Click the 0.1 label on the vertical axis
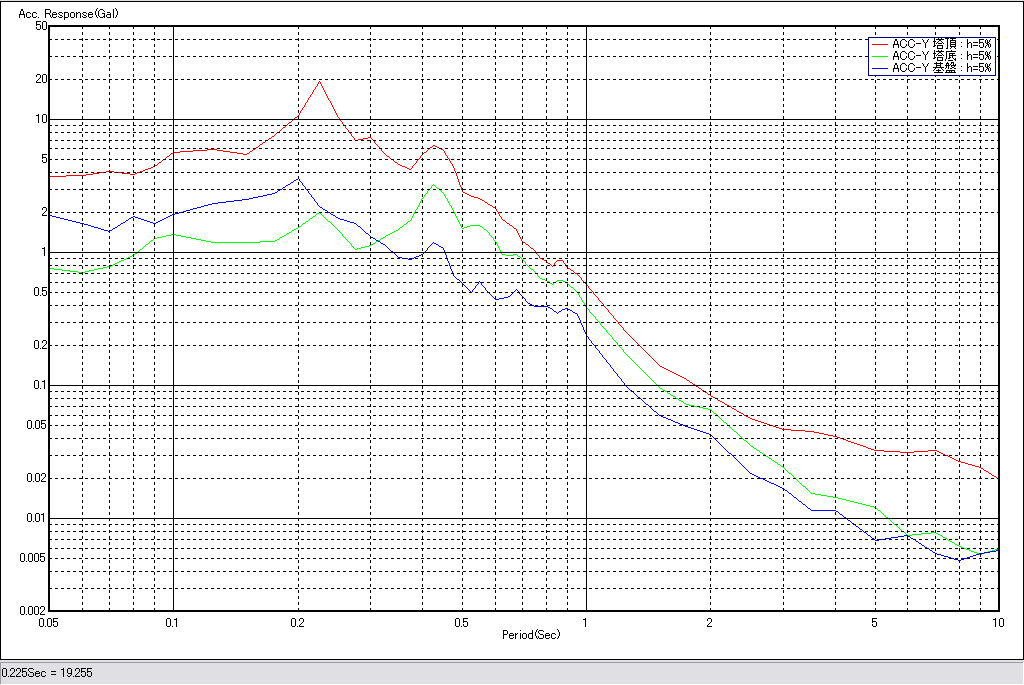This screenshot has width=1024, height=685. [38, 385]
